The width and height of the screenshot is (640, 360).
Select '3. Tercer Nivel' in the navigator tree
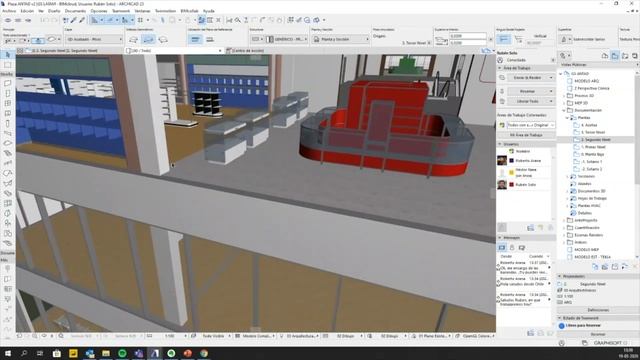[593, 132]
